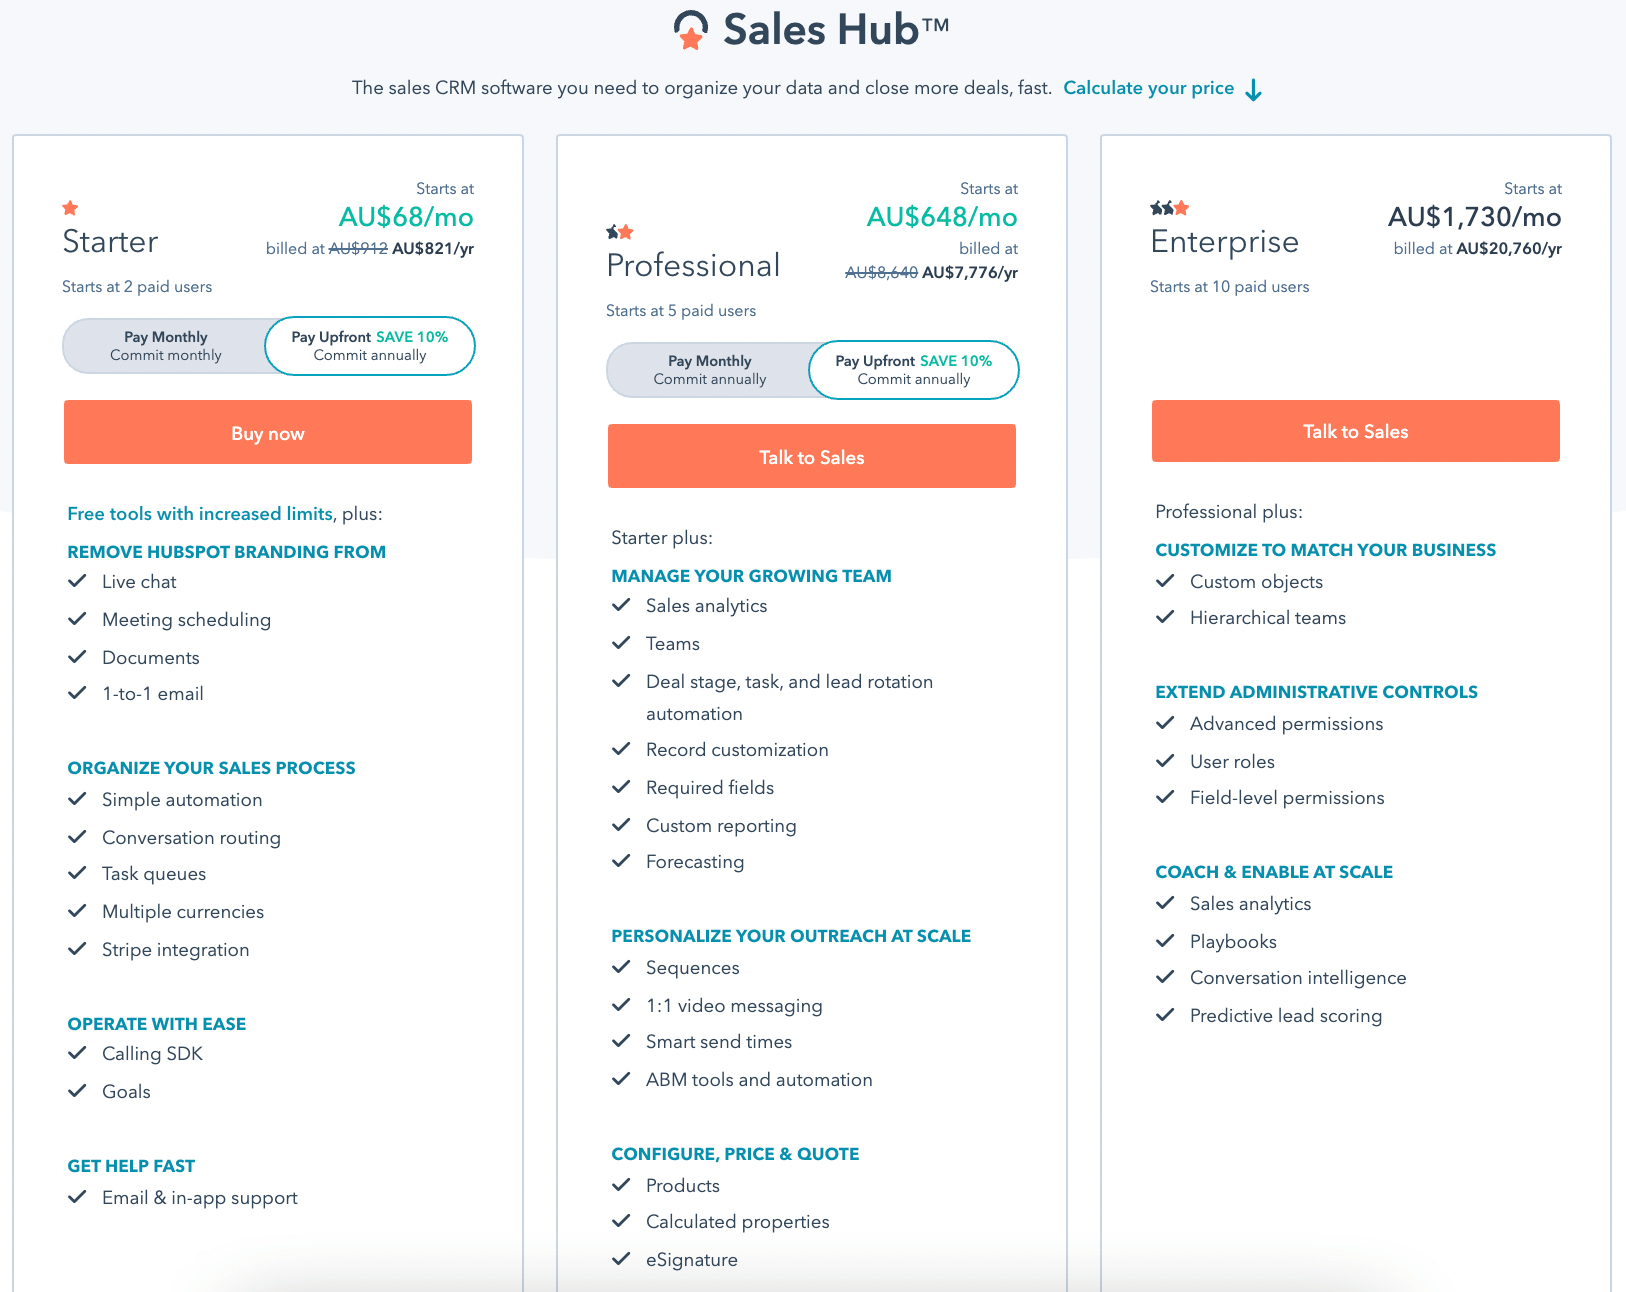Click the eSignature feature
The image size is (1626, 1292).
[x=692, y=1260]
